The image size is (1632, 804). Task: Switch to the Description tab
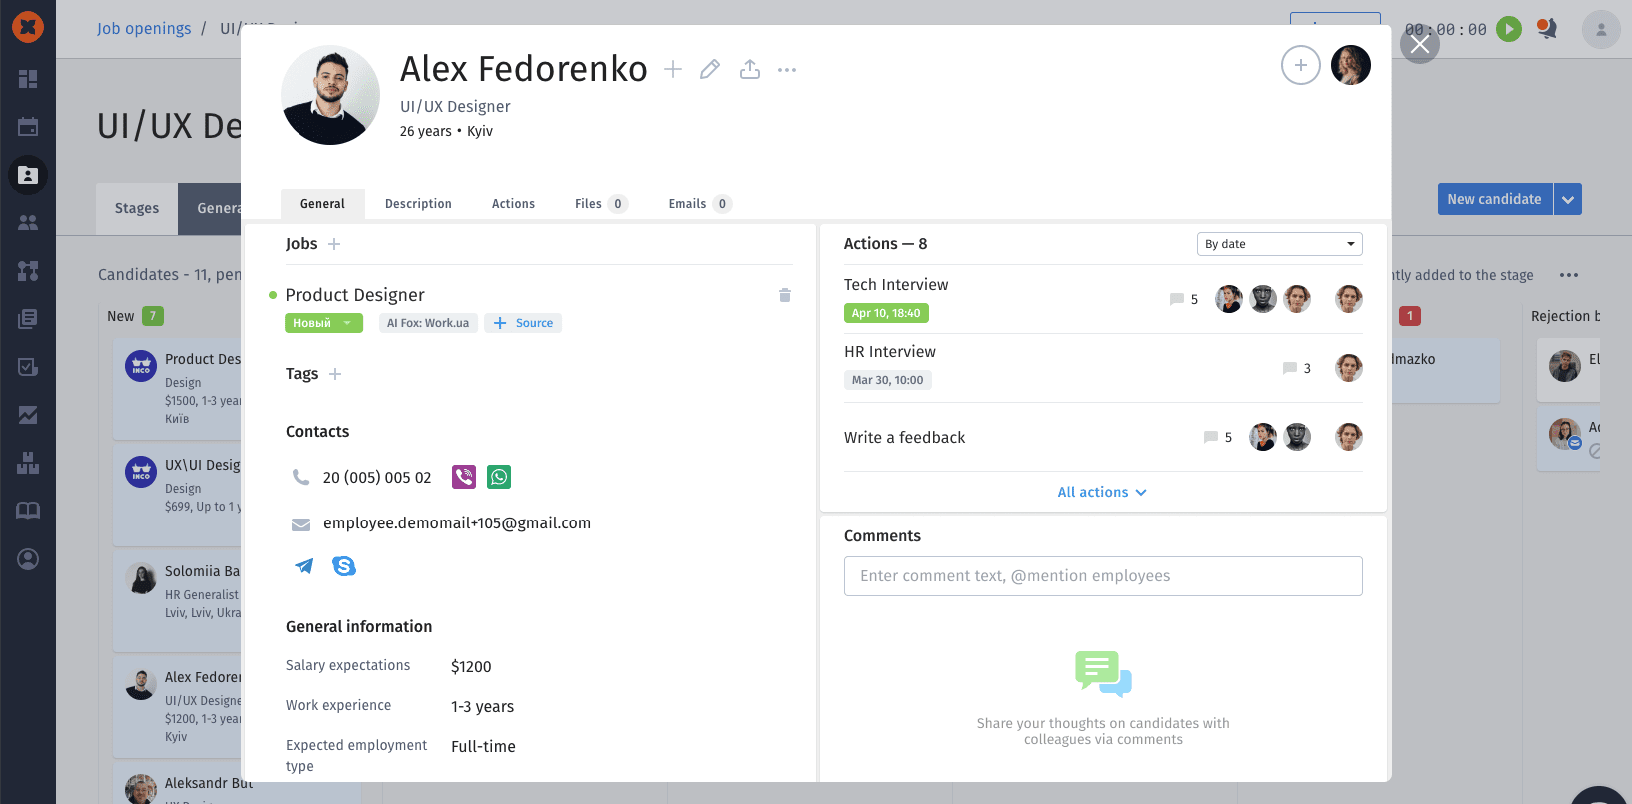coord(418,204)
